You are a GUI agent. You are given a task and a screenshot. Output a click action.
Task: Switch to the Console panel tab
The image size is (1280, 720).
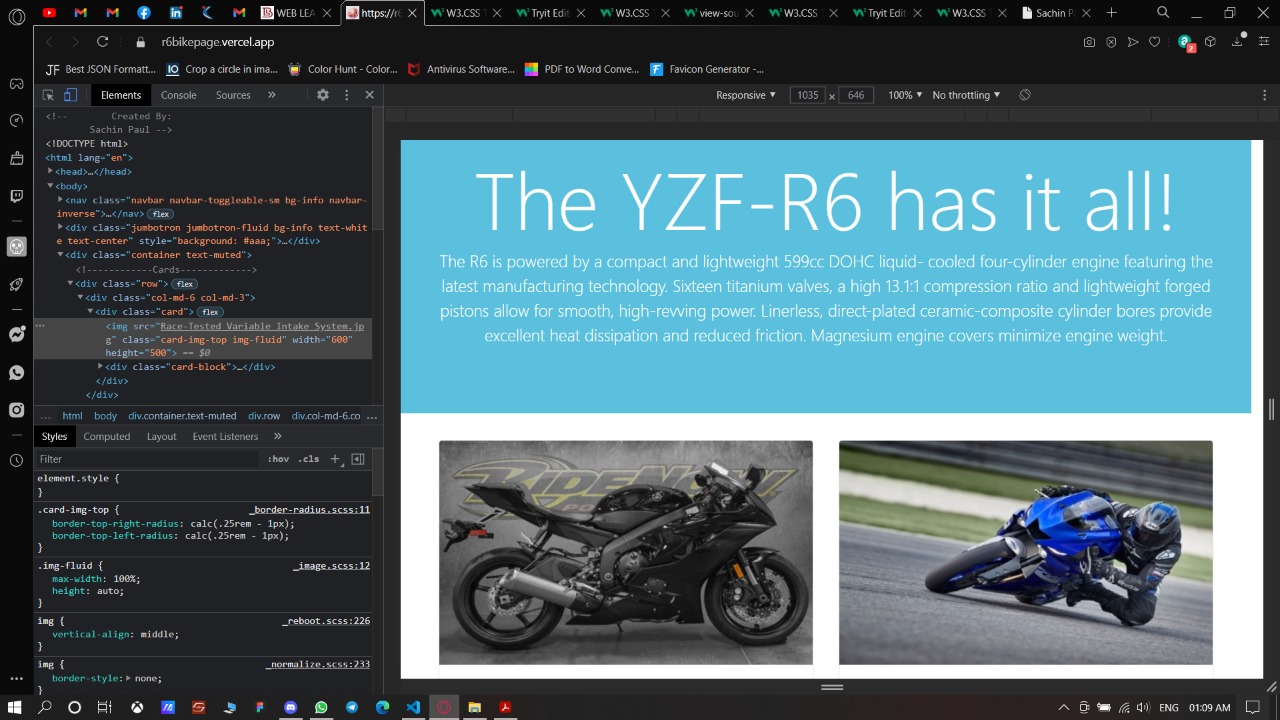[179, 95]
